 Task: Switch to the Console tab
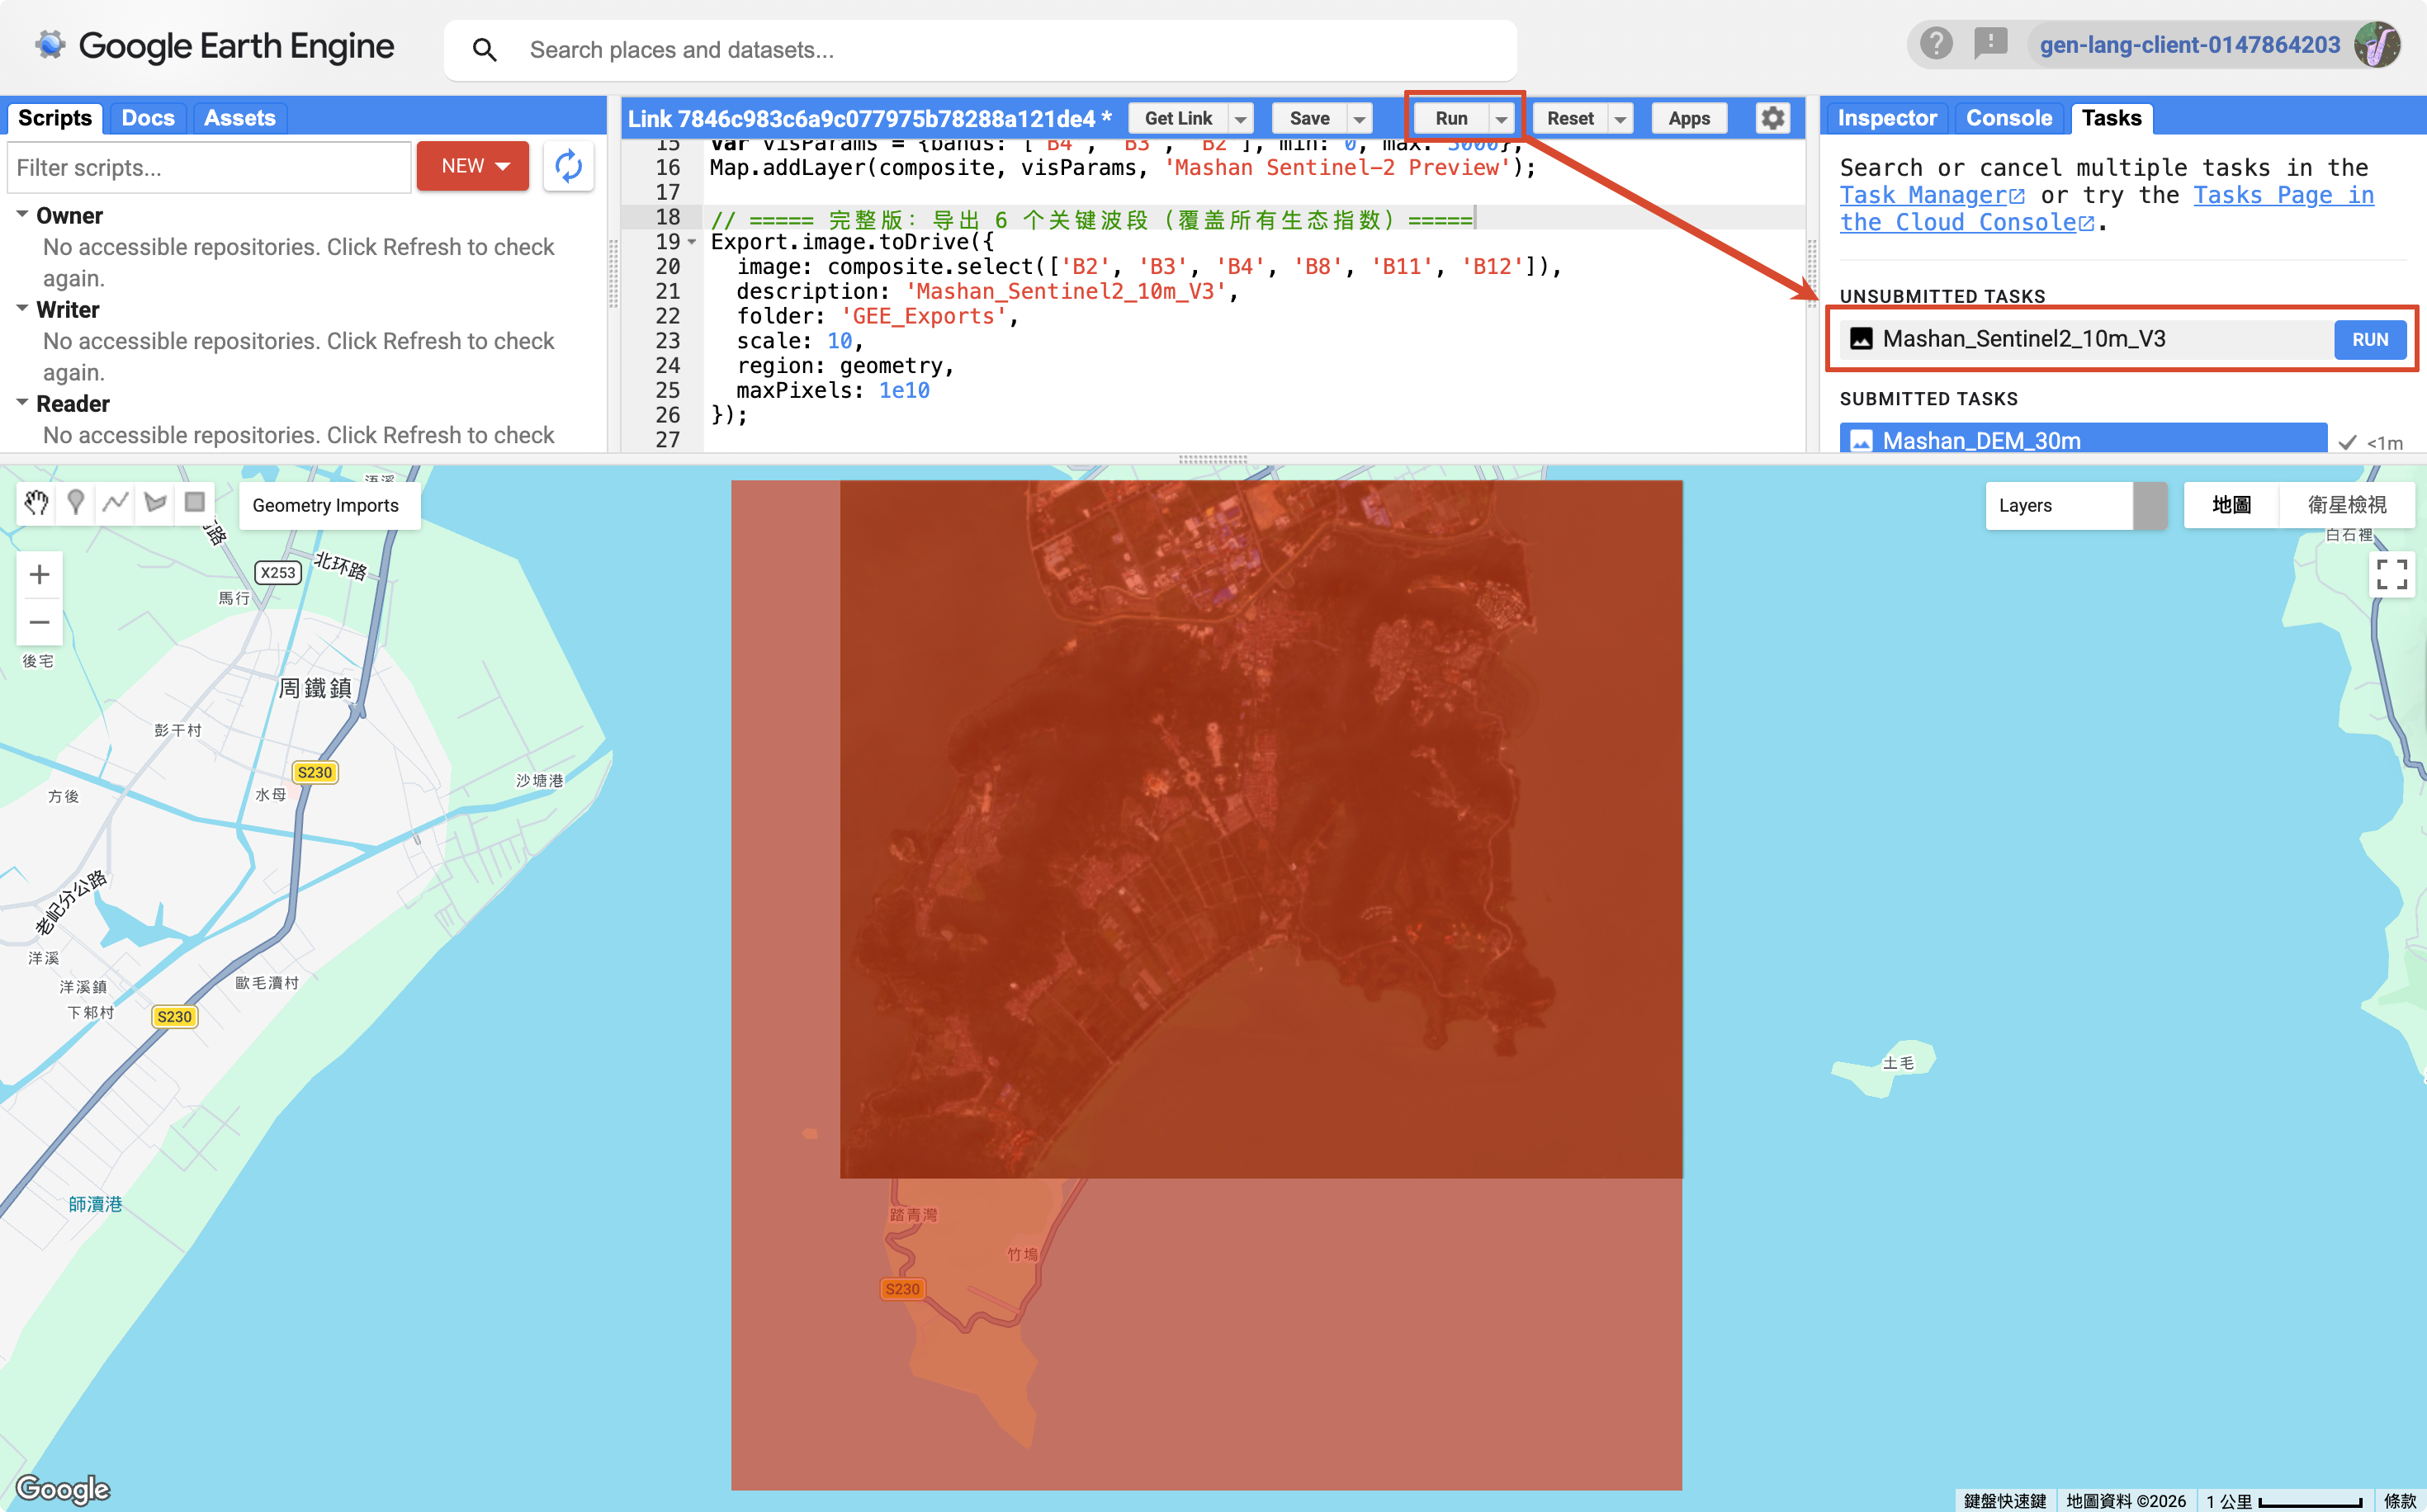2008,118
